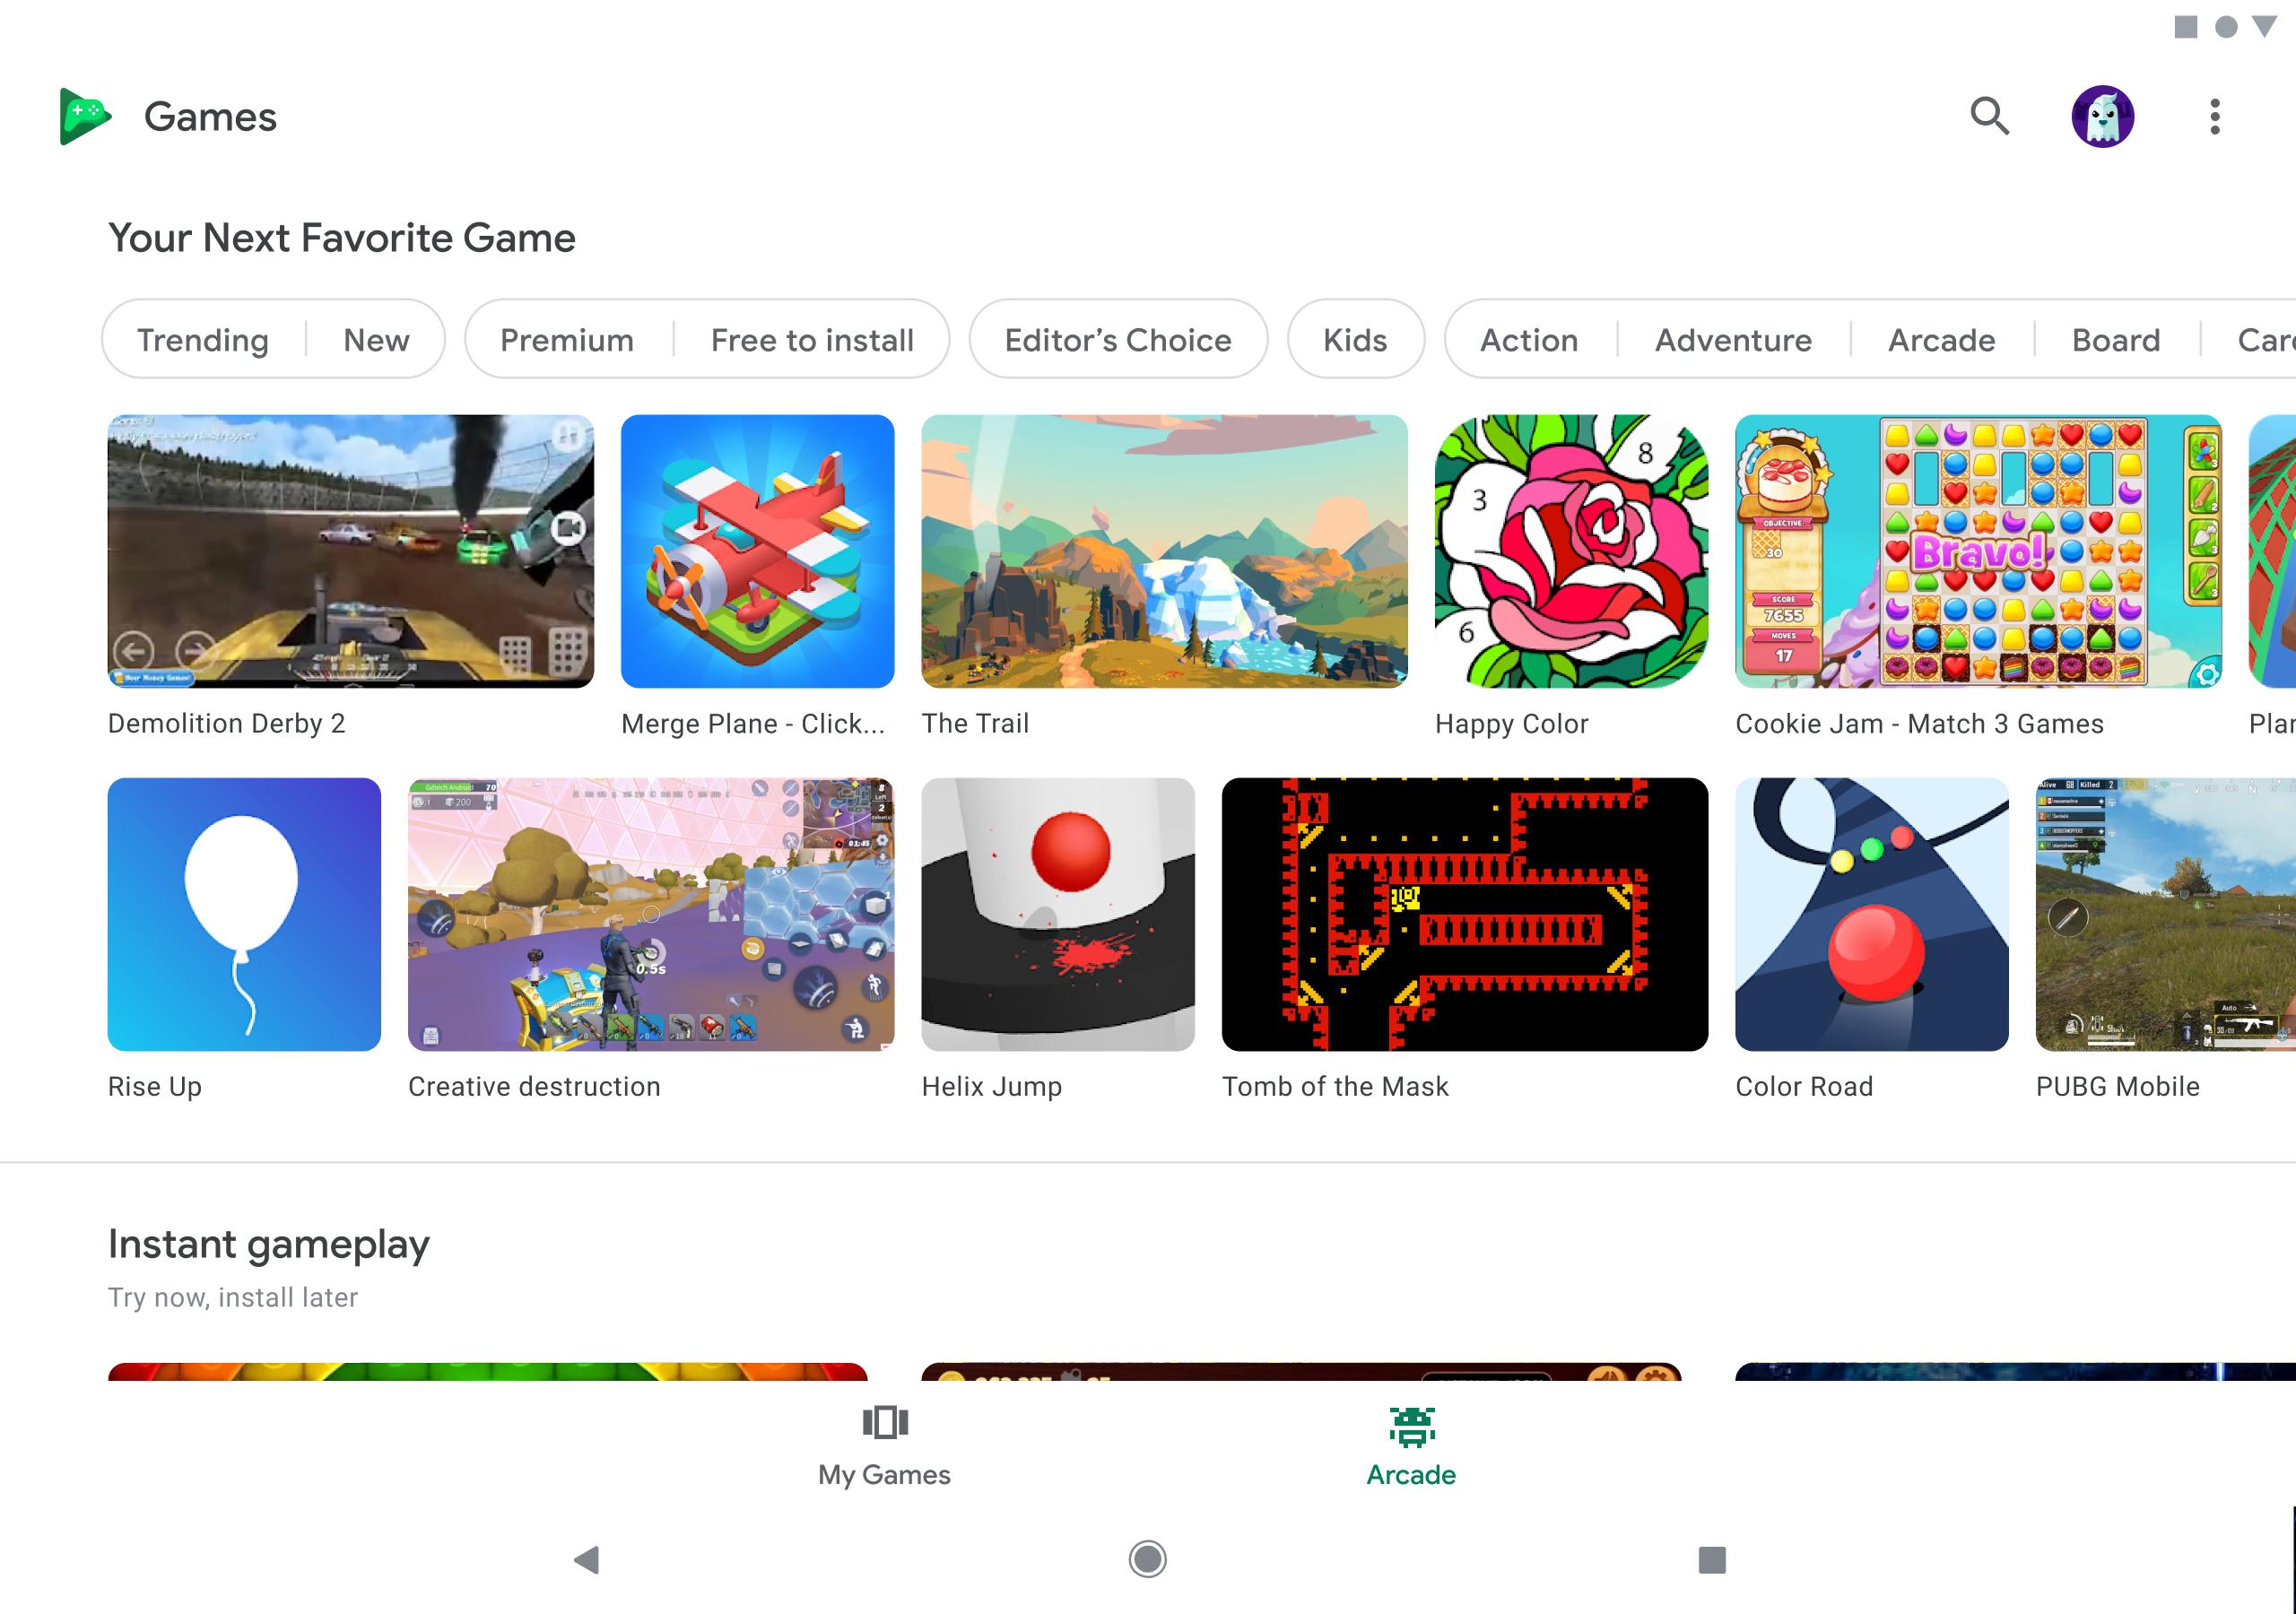2296x1614 pixels.
Task: Open the search icon in Play Games
Action: (x=1992, y=117)
